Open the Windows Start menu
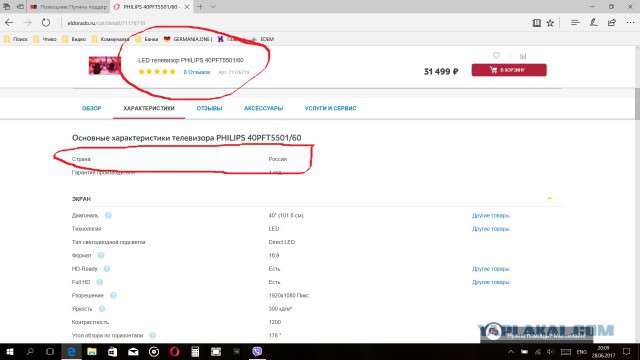 pos(9,351)
